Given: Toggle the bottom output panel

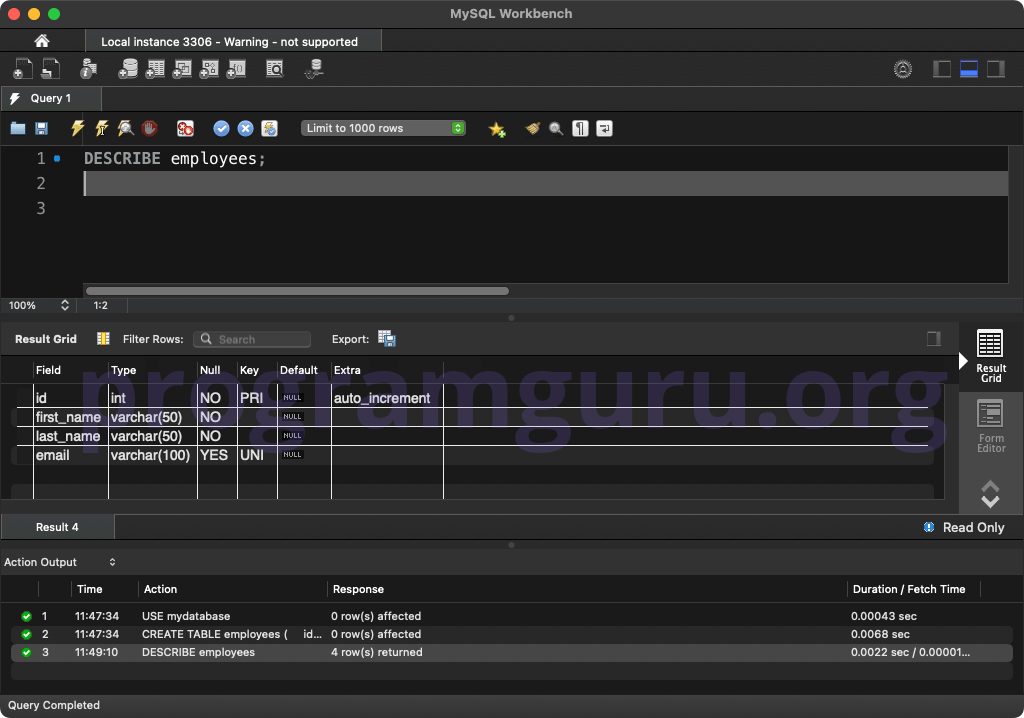Looking at the screenshot, I should click(x=968, y=69).
